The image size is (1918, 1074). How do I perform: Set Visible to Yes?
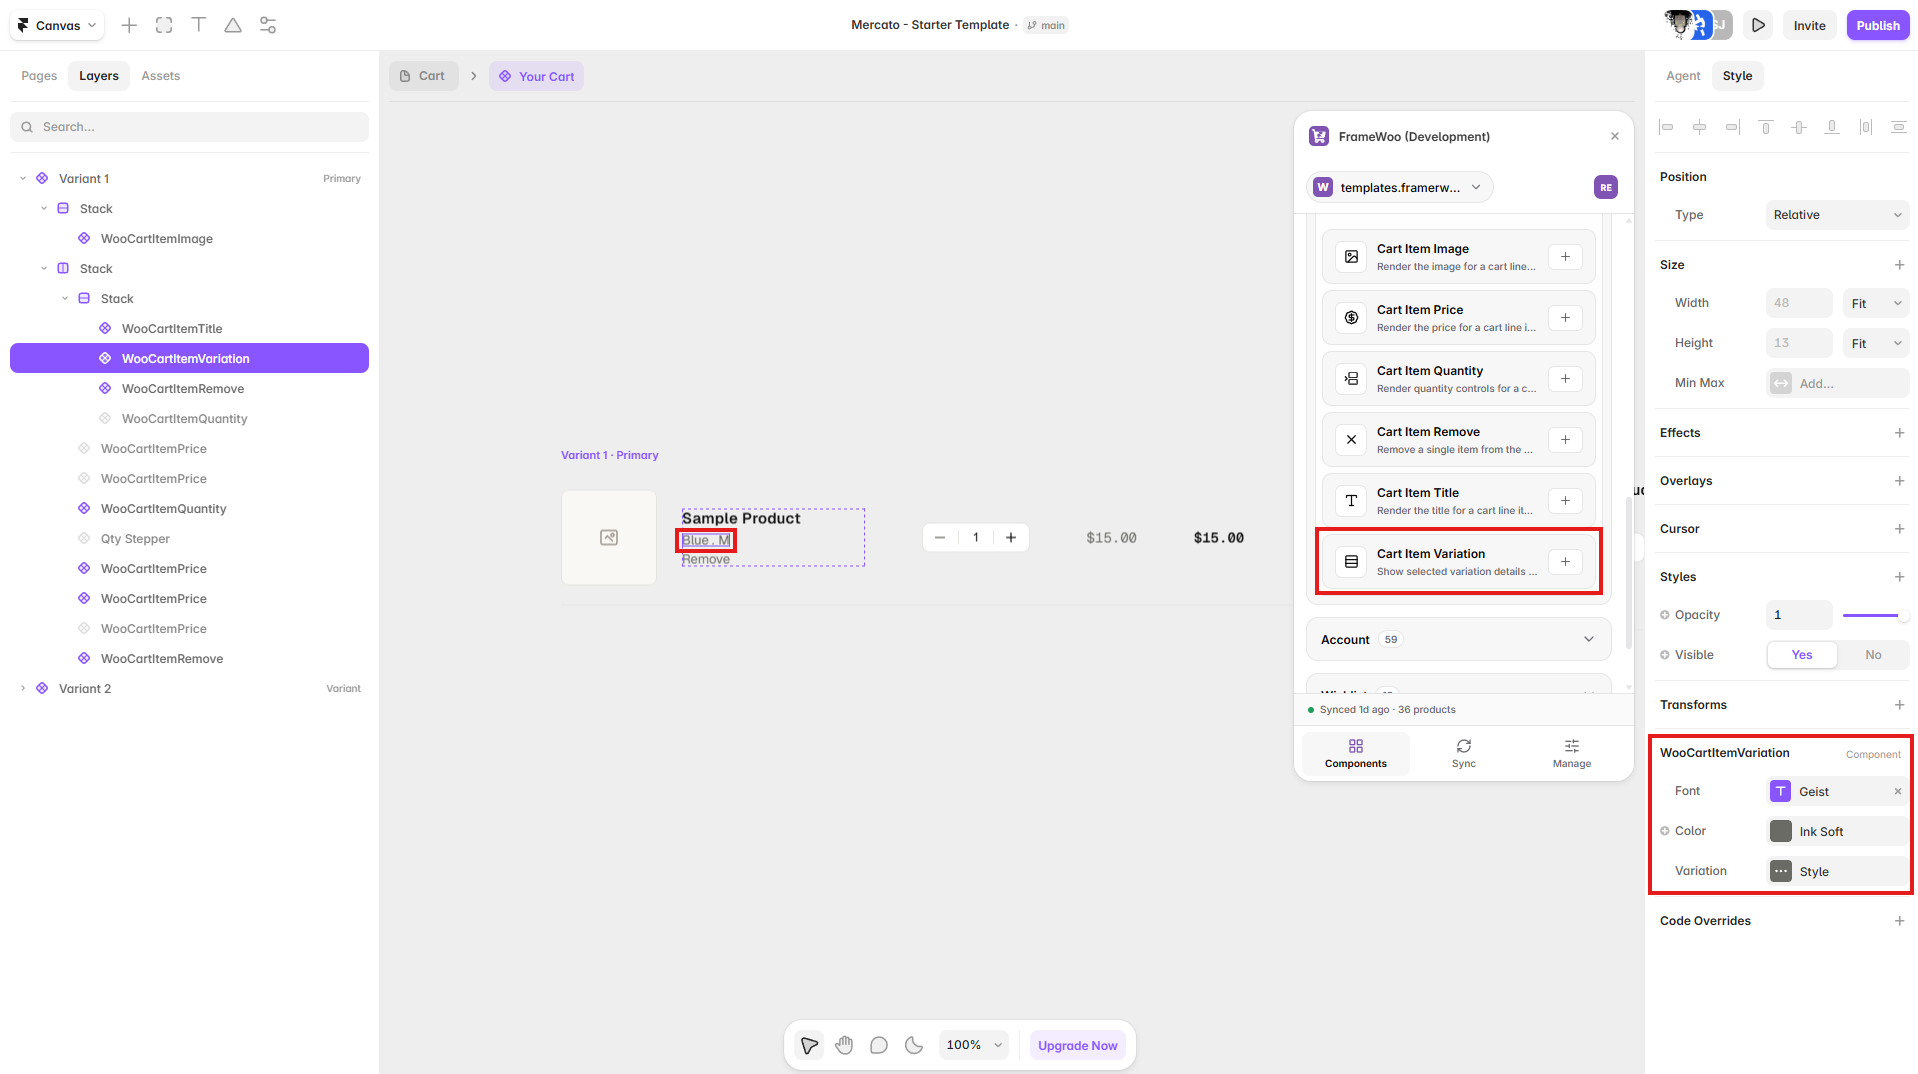tap(1802, 655)
